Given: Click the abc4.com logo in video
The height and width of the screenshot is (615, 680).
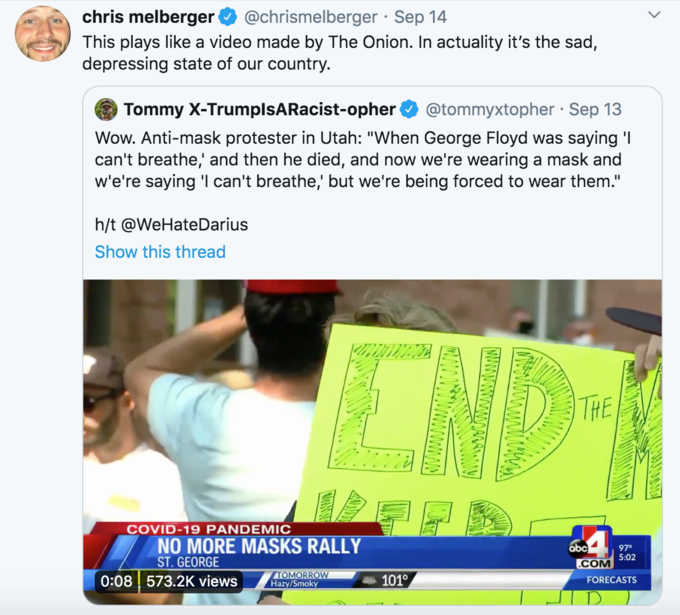Looking at the screenshot, I should [x=593, y=547].
